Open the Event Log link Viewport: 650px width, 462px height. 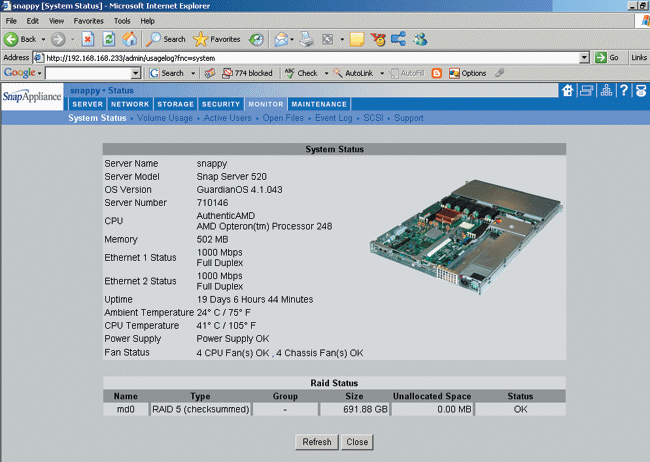click(x=334, y=118)
